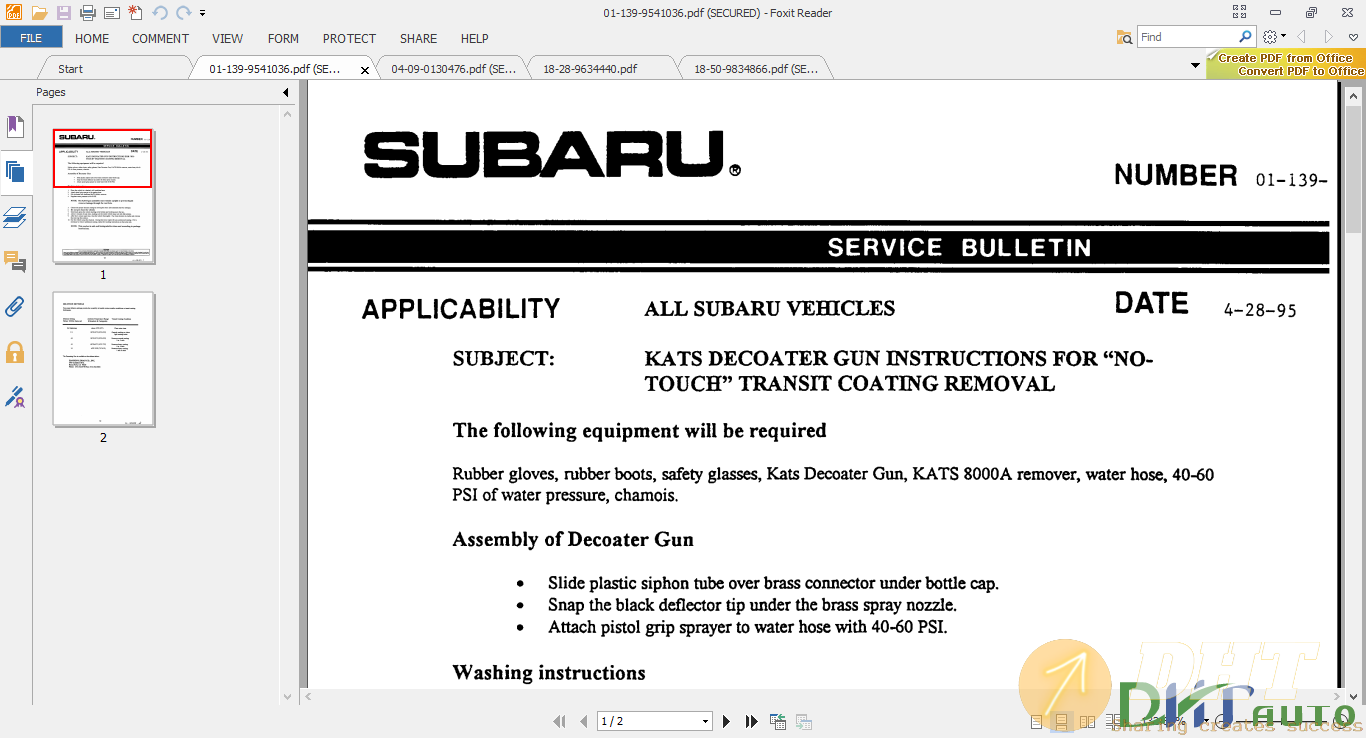Click the Open file folder icon
The width and height of the screenshot is (1366, 738).
(x=39, y=13)
